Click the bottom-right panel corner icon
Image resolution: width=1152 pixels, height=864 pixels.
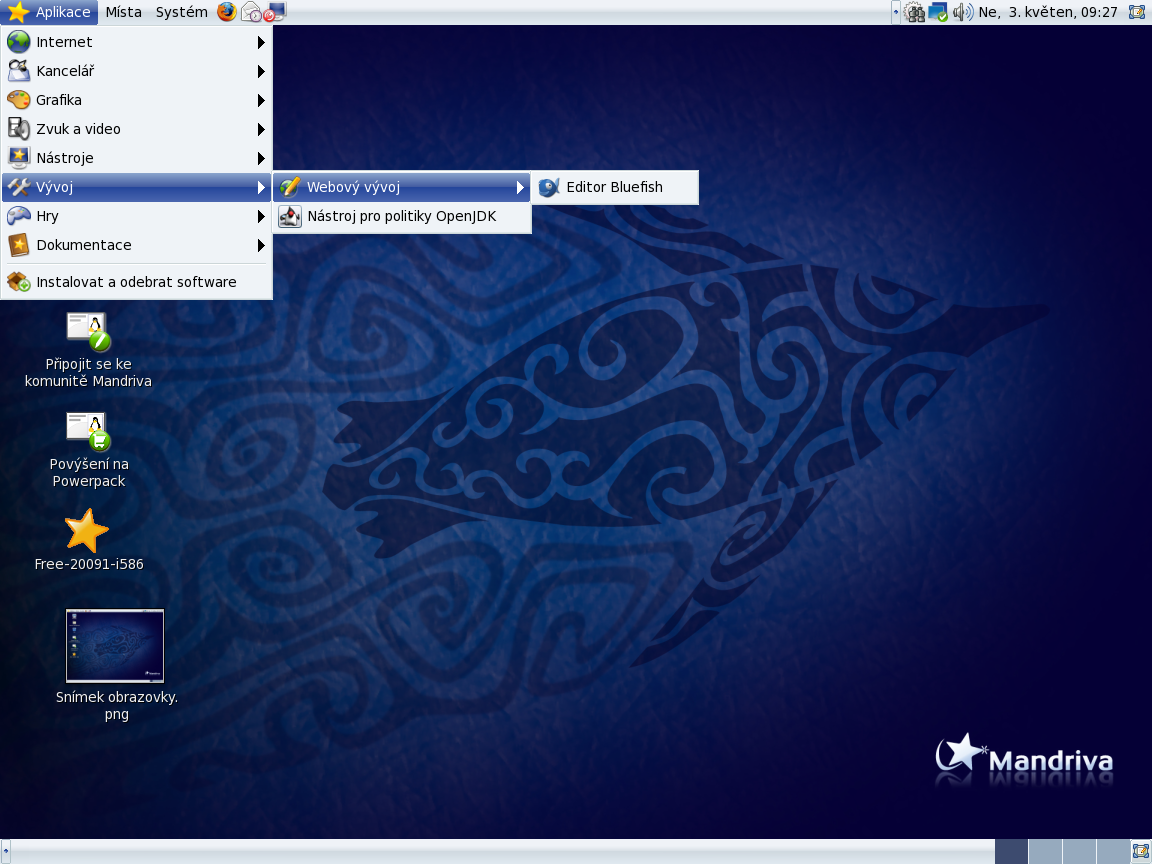[x=1138, y=852]
